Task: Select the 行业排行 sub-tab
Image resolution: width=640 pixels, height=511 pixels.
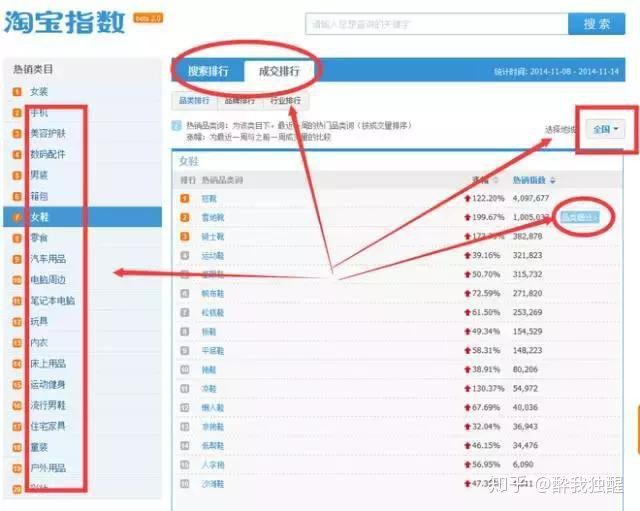Action: pyautogui.click(x=285, y=101)
